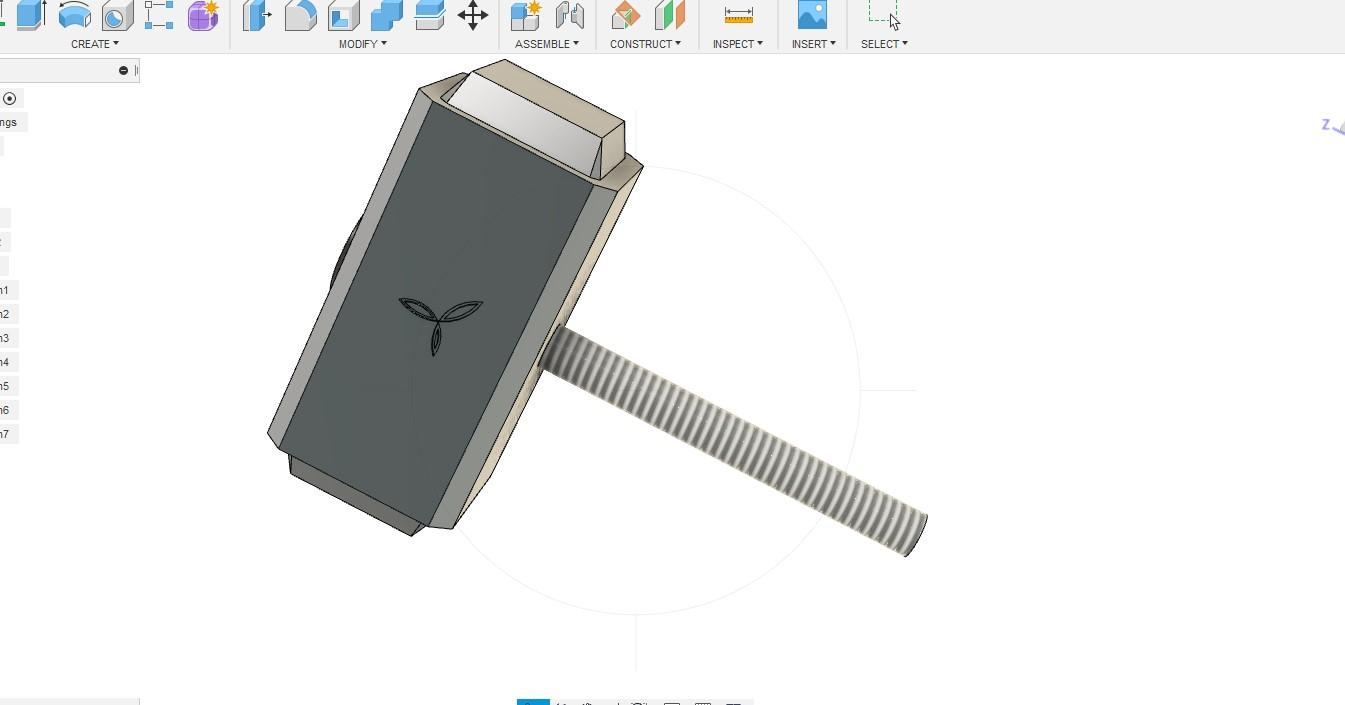Select the Extrude tool icon
The height and width of the screenshot is (705, 1345).
[x=31, y=15]
